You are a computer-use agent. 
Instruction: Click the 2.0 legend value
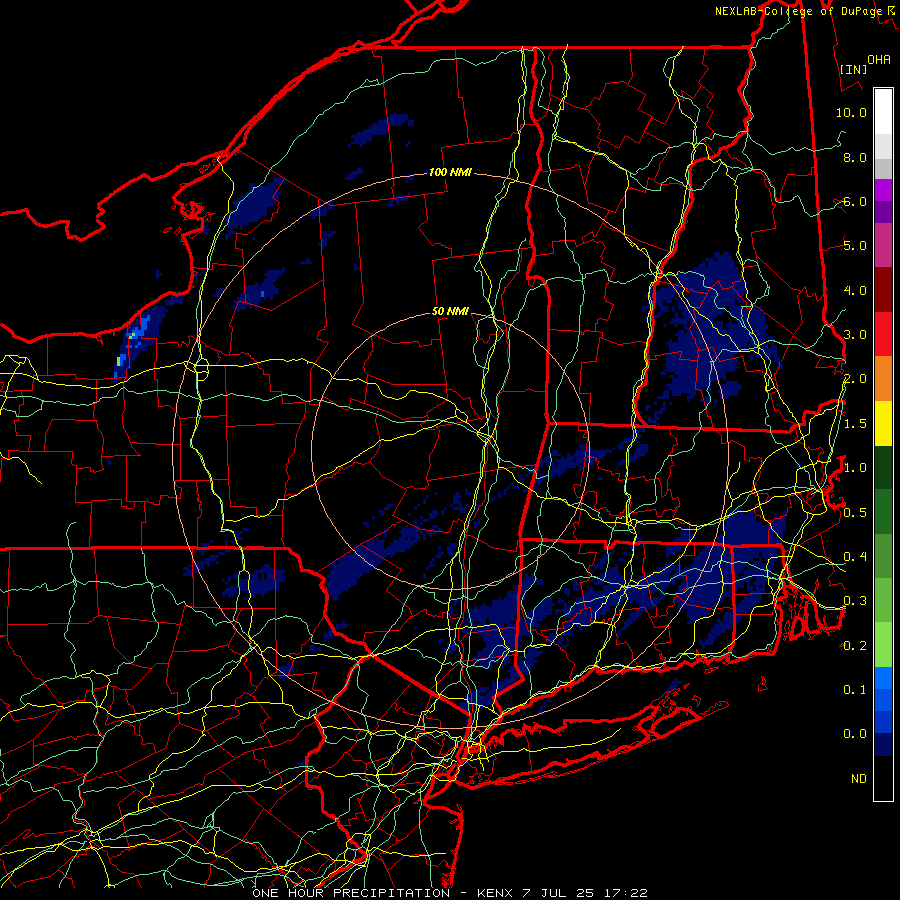point(855,379)
